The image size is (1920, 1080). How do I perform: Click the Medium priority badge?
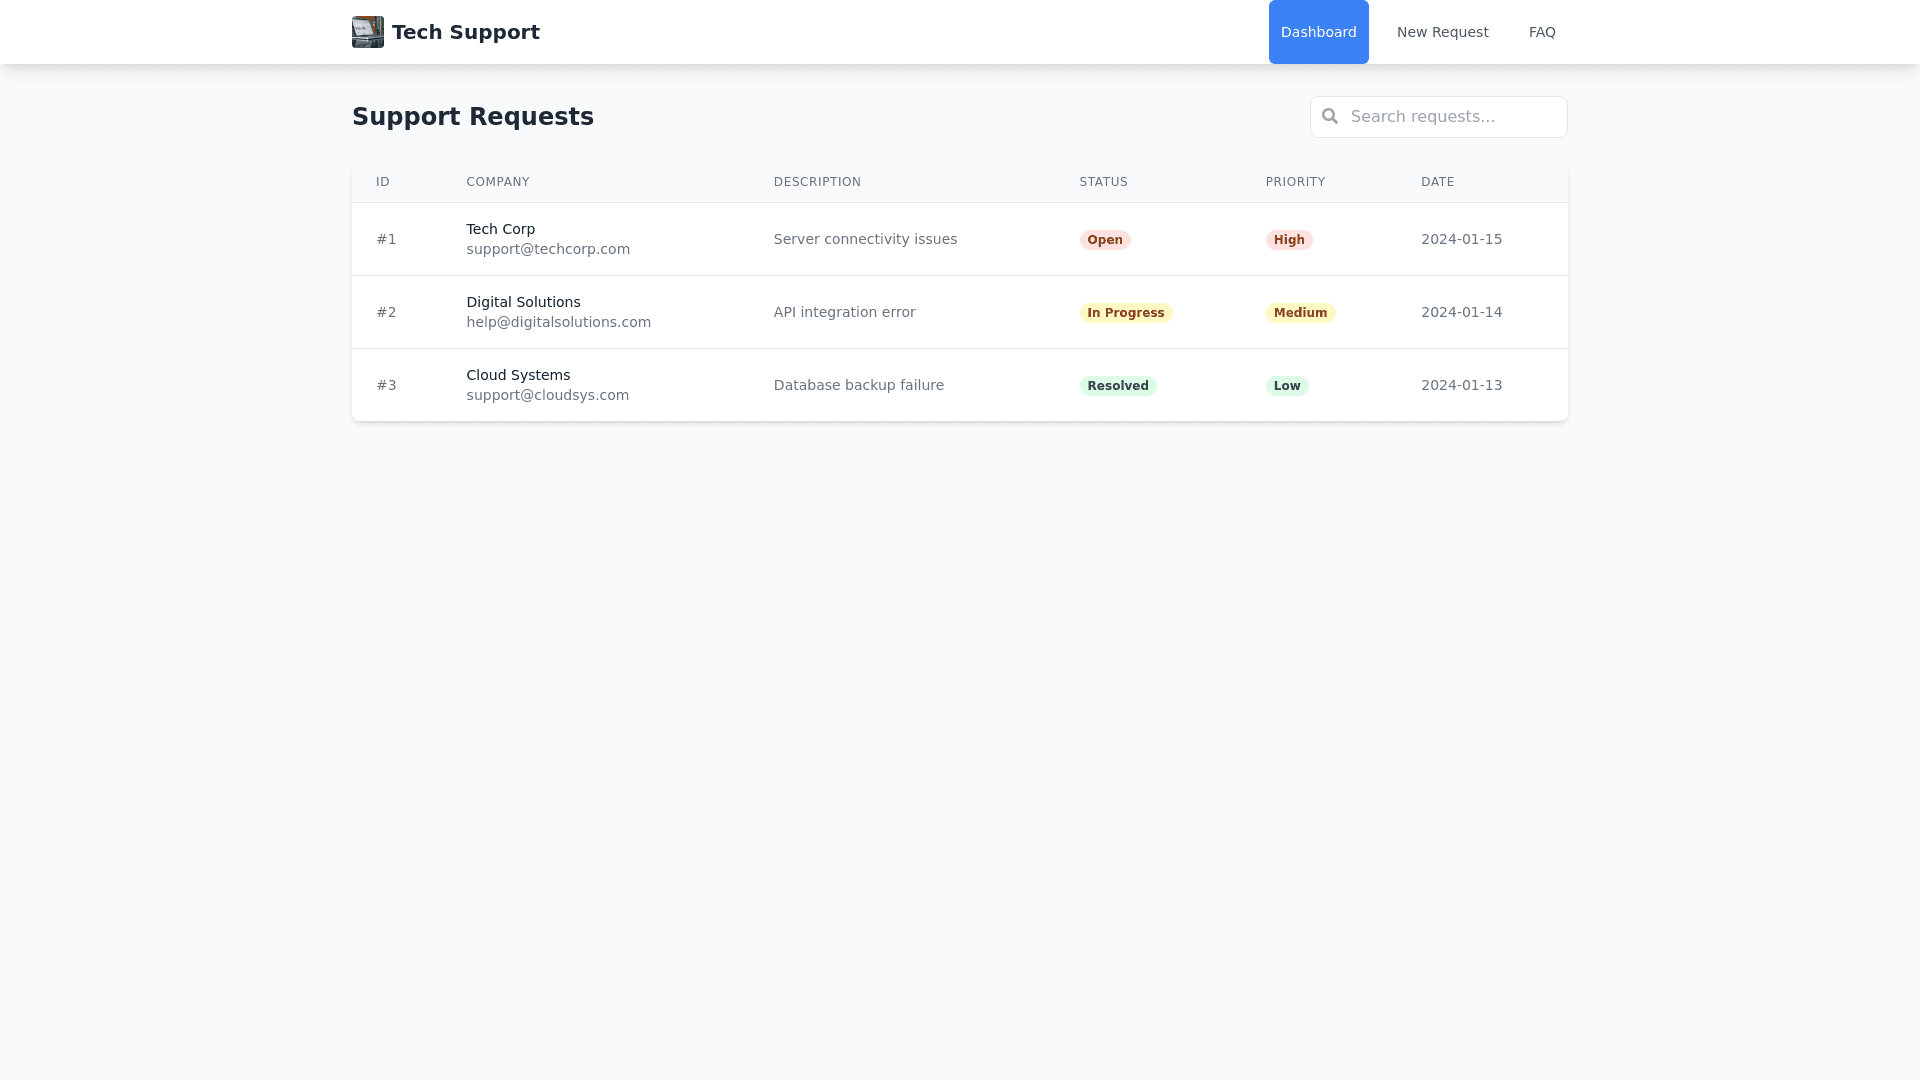[1300, 313]
